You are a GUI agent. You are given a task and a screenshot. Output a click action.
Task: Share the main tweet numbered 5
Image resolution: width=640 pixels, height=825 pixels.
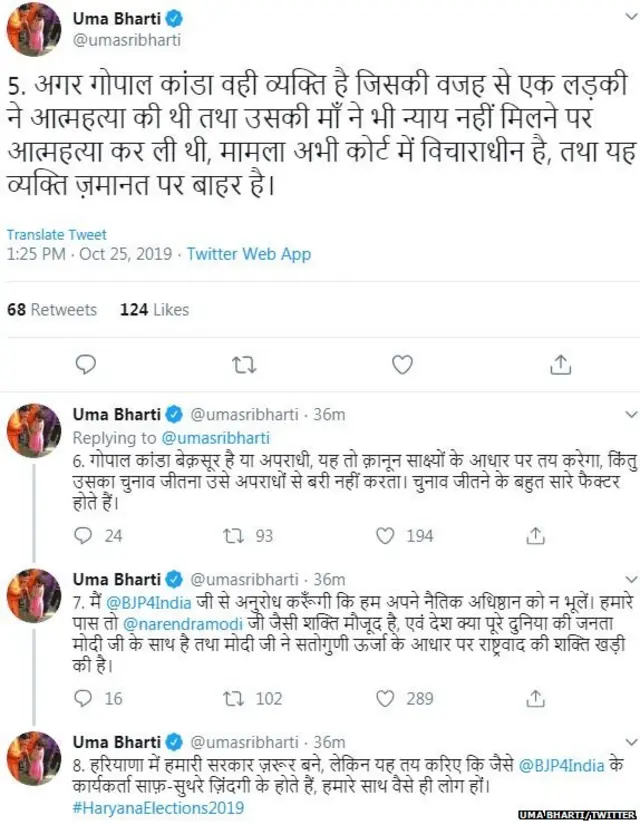(x=559, y=366)
